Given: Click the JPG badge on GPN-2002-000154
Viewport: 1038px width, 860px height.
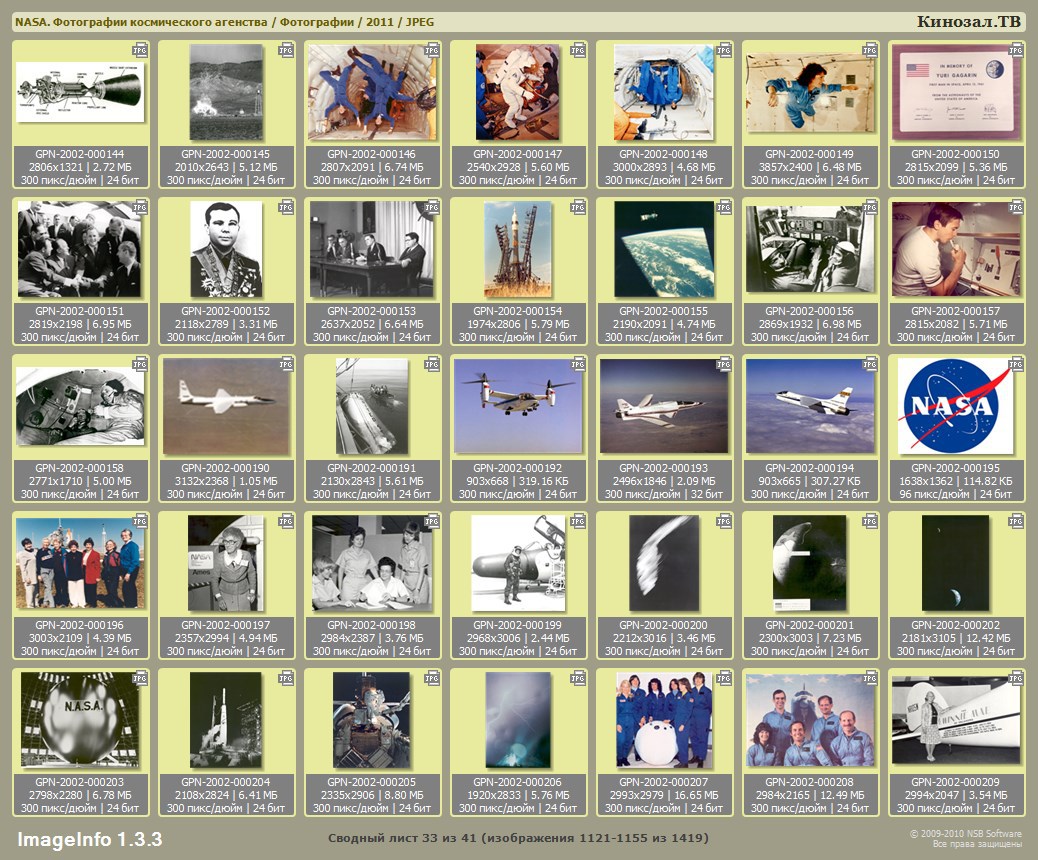Looking at the screenshot, I should (578, 206).
